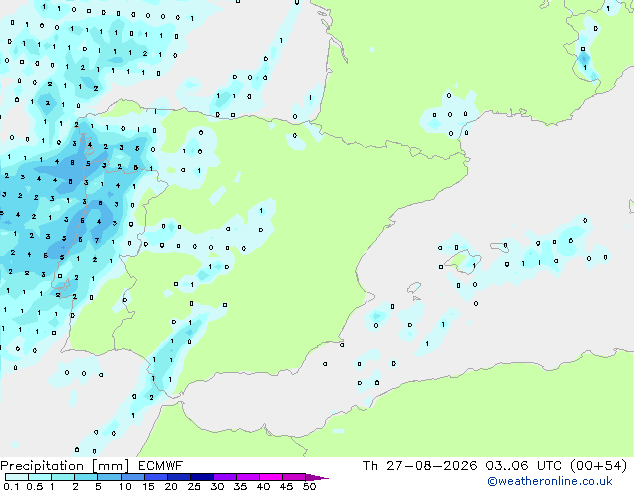Select the legend swatch between 2 and 5
The image size is (634, 490).
coord(86,477)
